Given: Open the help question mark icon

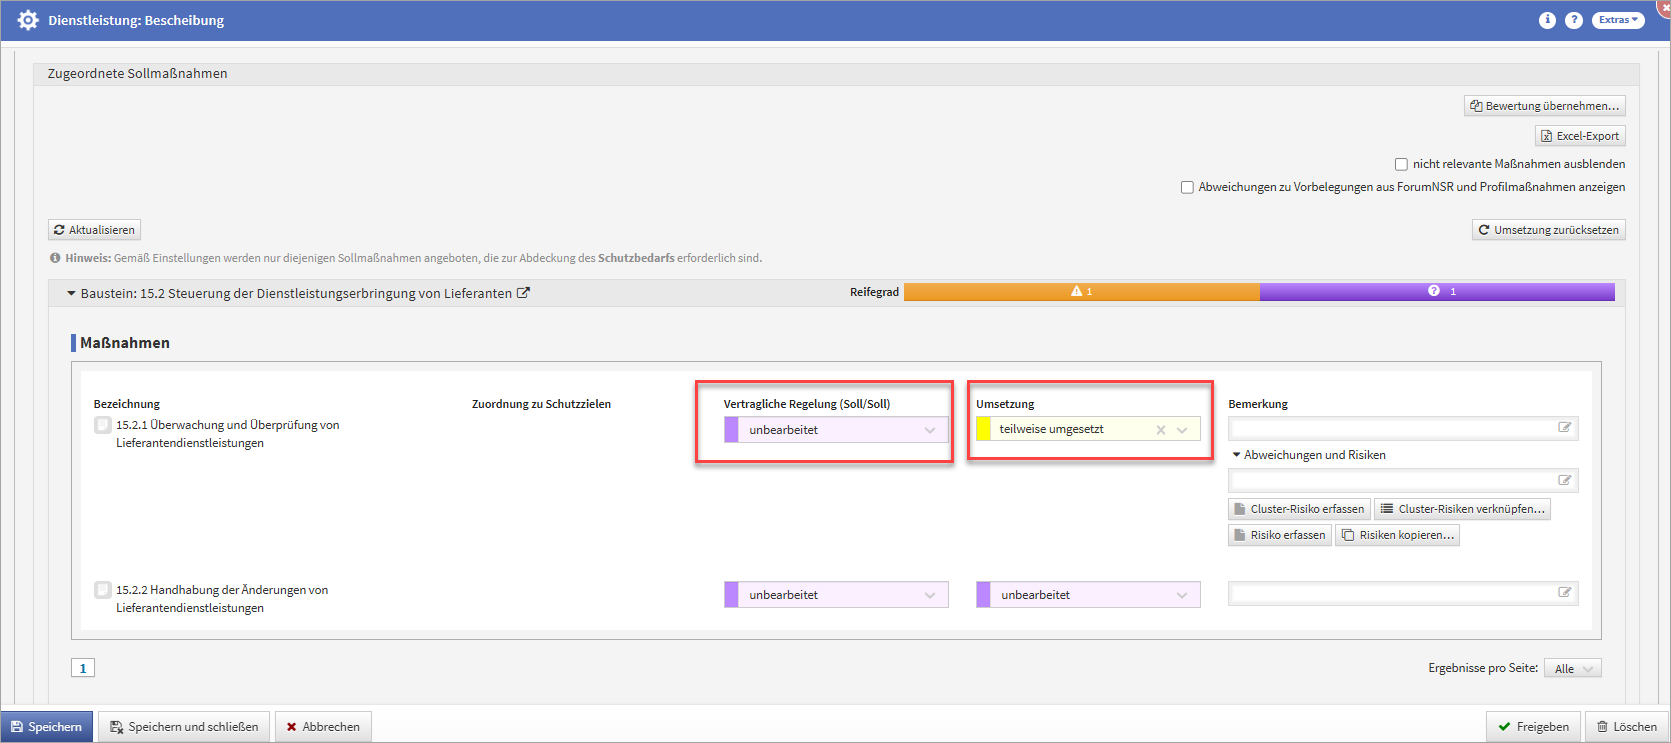Looking at the screenshot, I should click(x=1574, y=20).
